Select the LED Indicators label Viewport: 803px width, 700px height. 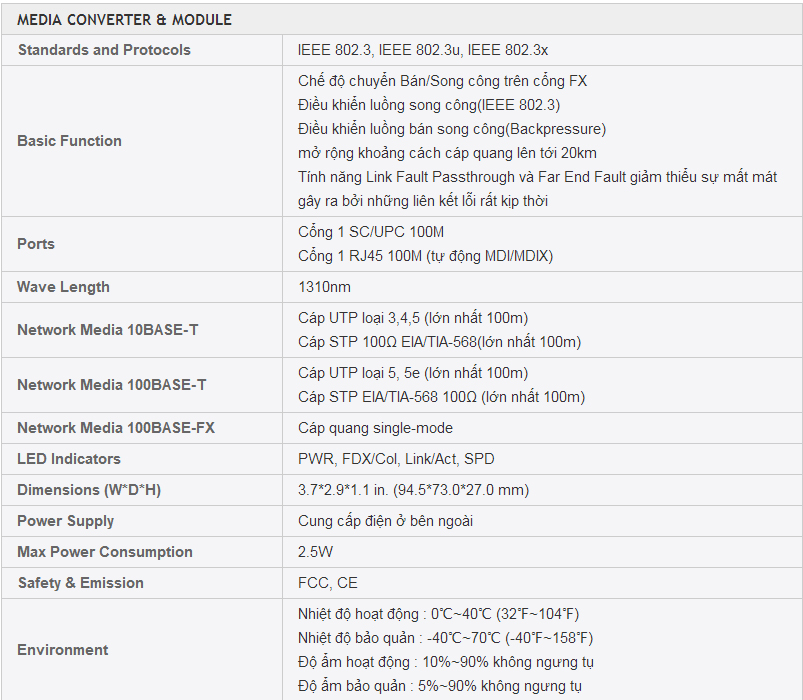[69, 459]
